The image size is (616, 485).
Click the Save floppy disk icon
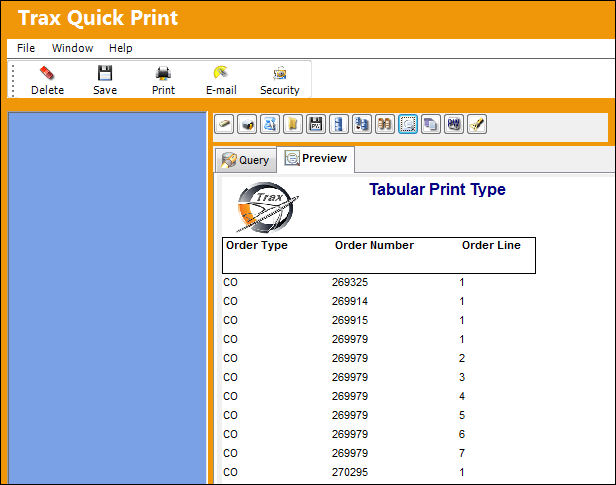(105, 73)
